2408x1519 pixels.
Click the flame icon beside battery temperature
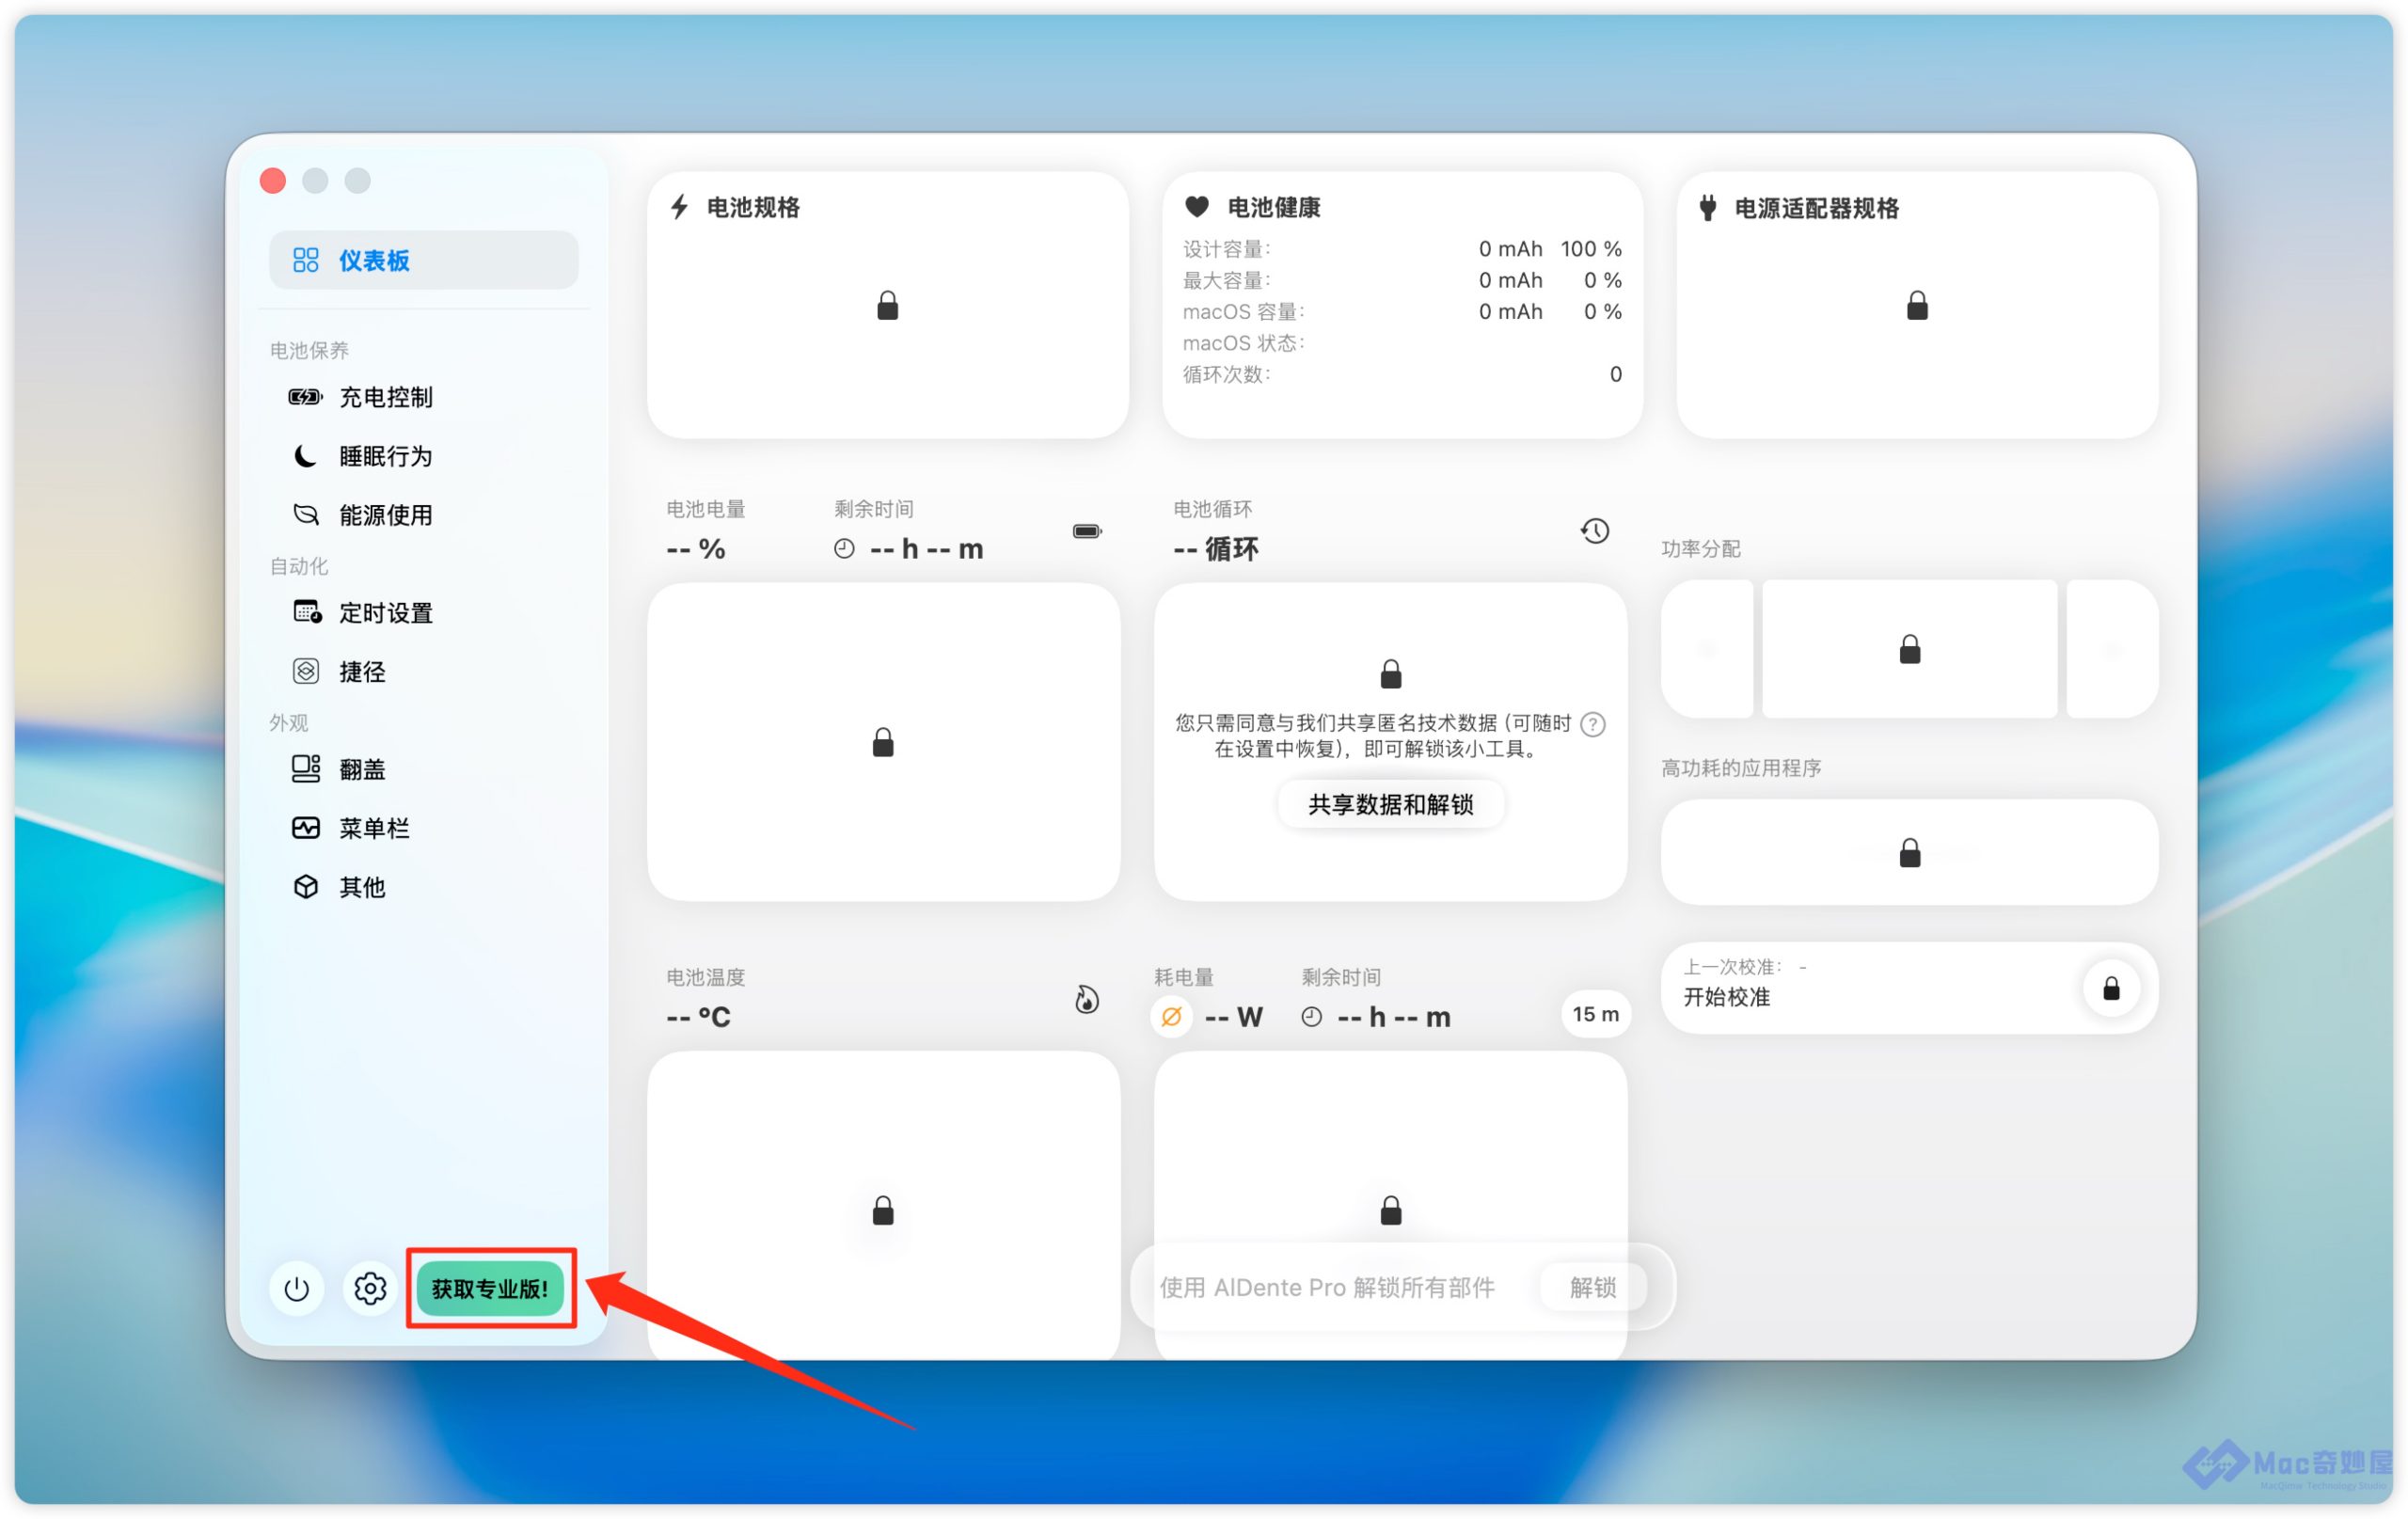(1086, 999)
